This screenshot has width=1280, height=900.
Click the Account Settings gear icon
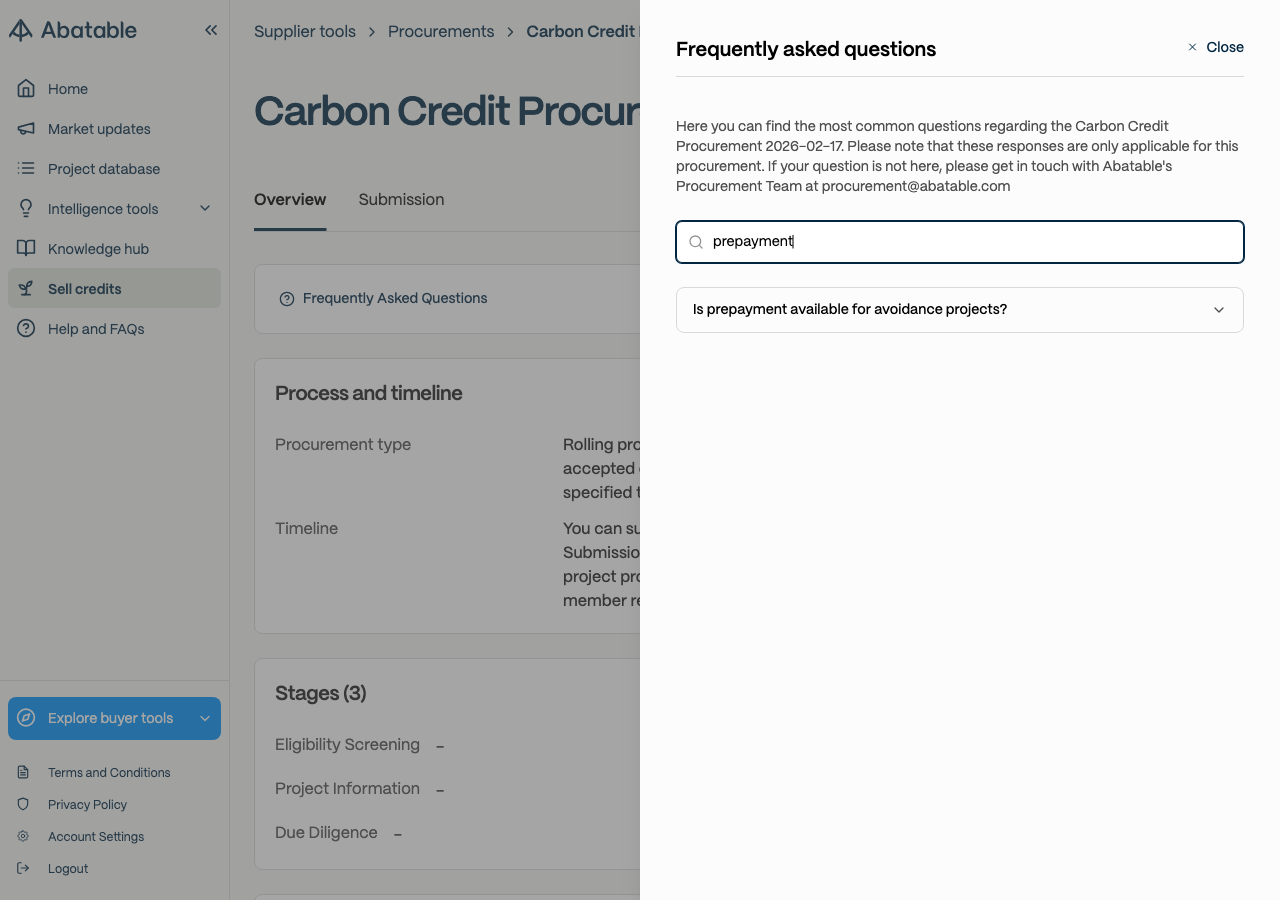coord(23,836)
